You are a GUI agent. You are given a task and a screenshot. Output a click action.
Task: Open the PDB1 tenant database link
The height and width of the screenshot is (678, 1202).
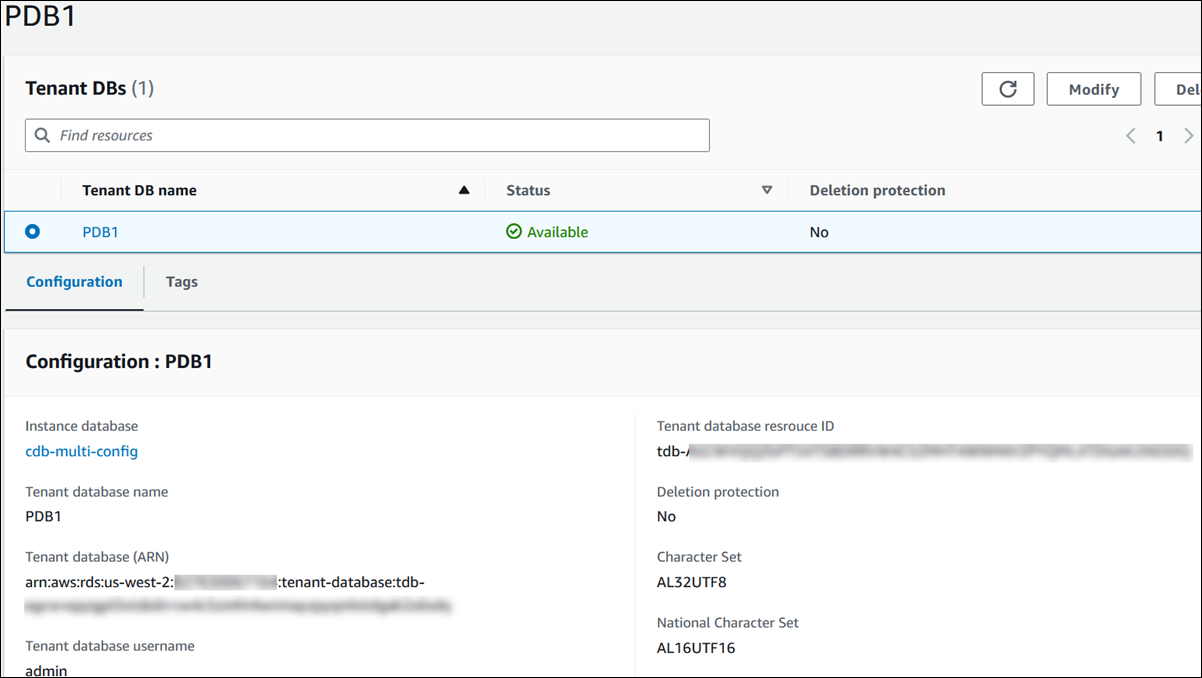[x=100, y=231]
